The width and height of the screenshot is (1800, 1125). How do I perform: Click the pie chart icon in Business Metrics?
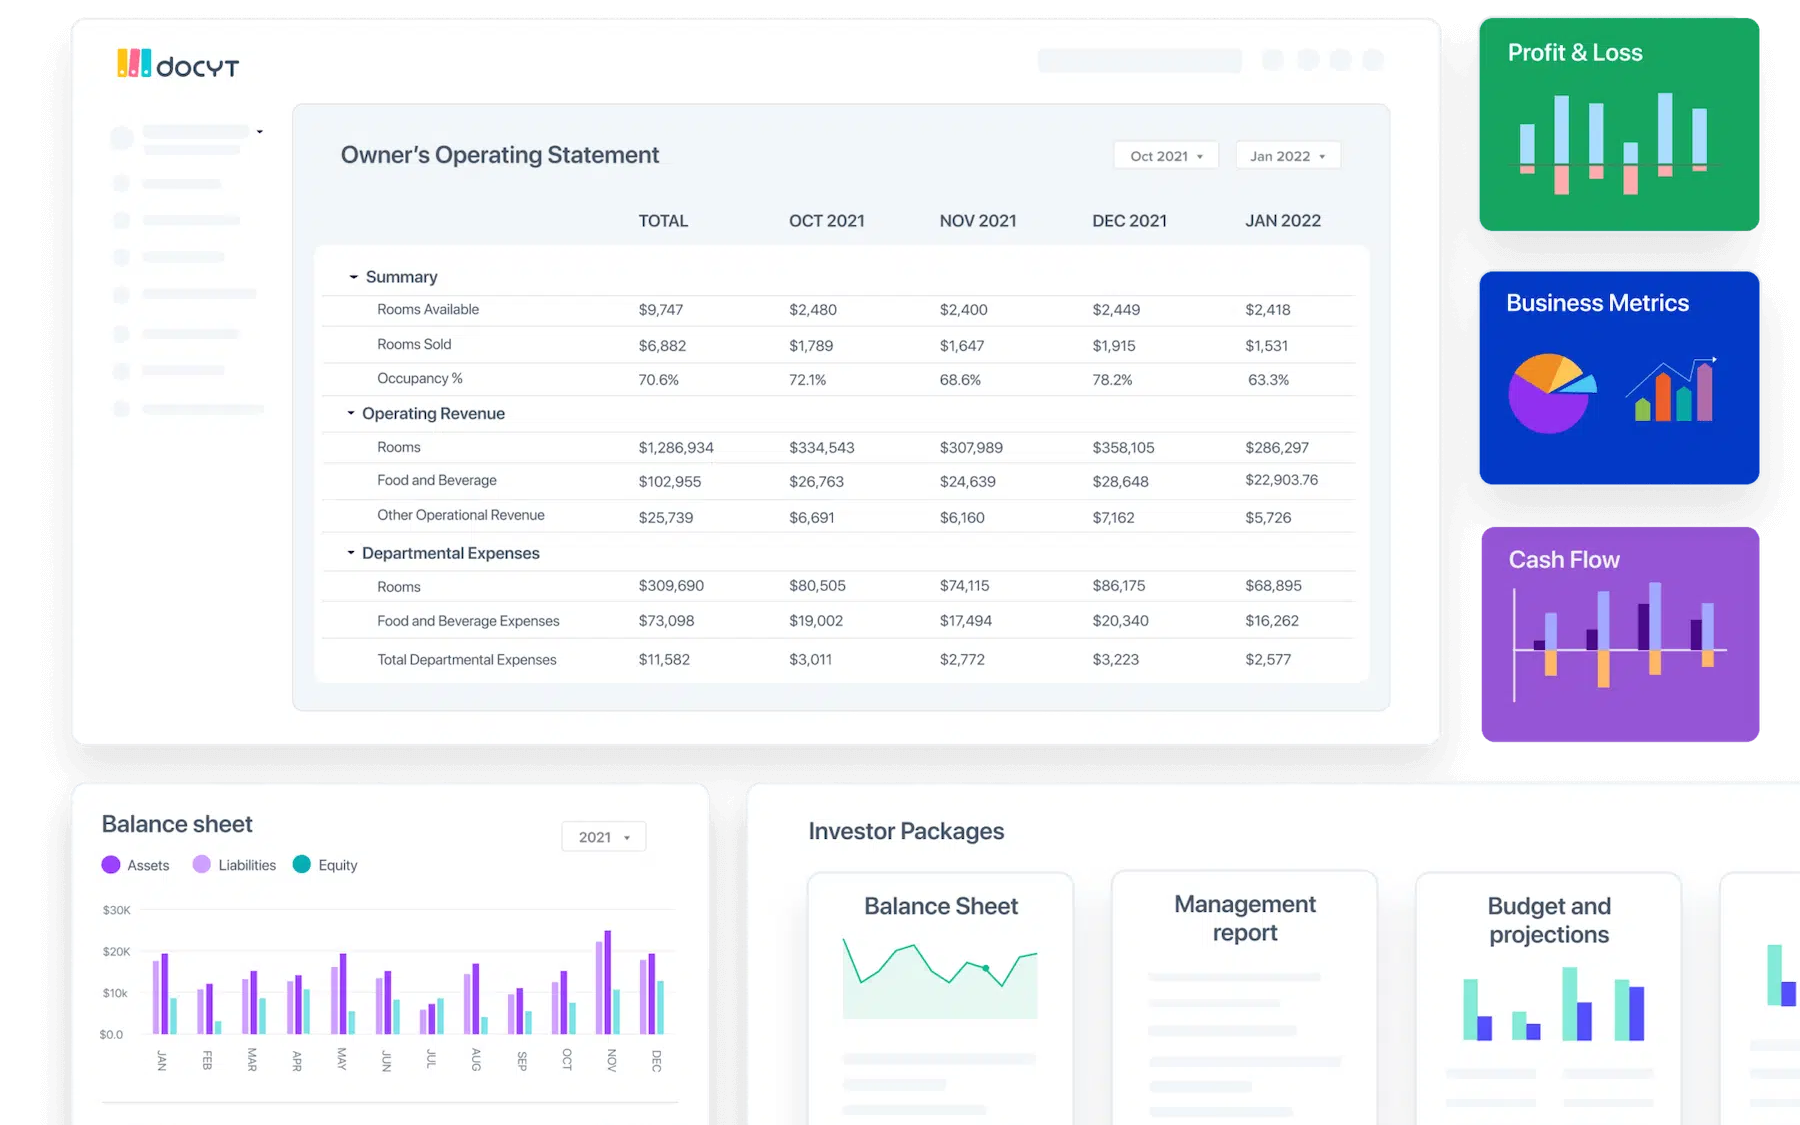1551,393
